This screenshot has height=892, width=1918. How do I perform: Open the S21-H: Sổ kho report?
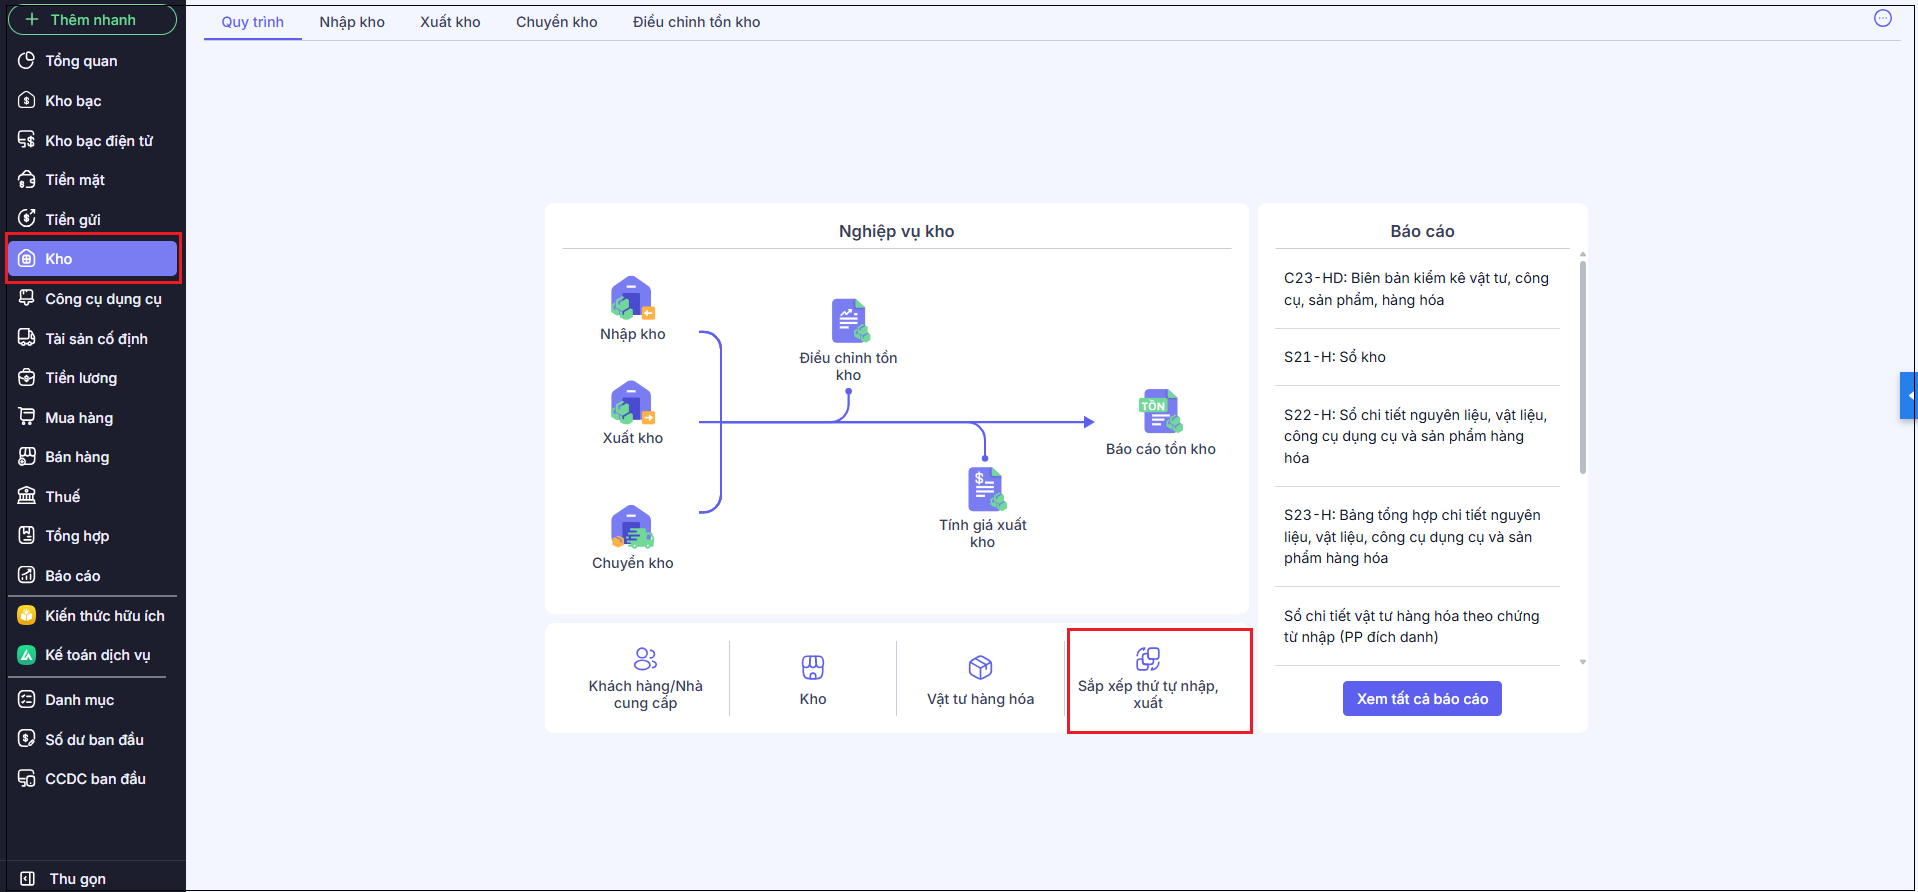1335,357
